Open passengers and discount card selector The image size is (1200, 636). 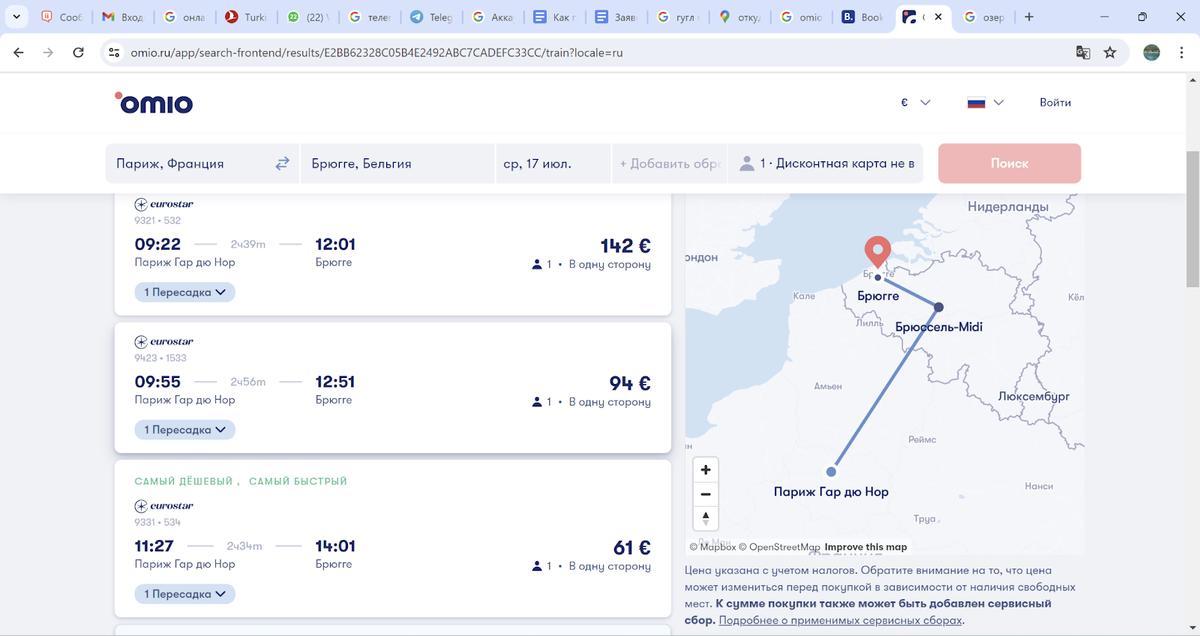[x=828, y=164]
